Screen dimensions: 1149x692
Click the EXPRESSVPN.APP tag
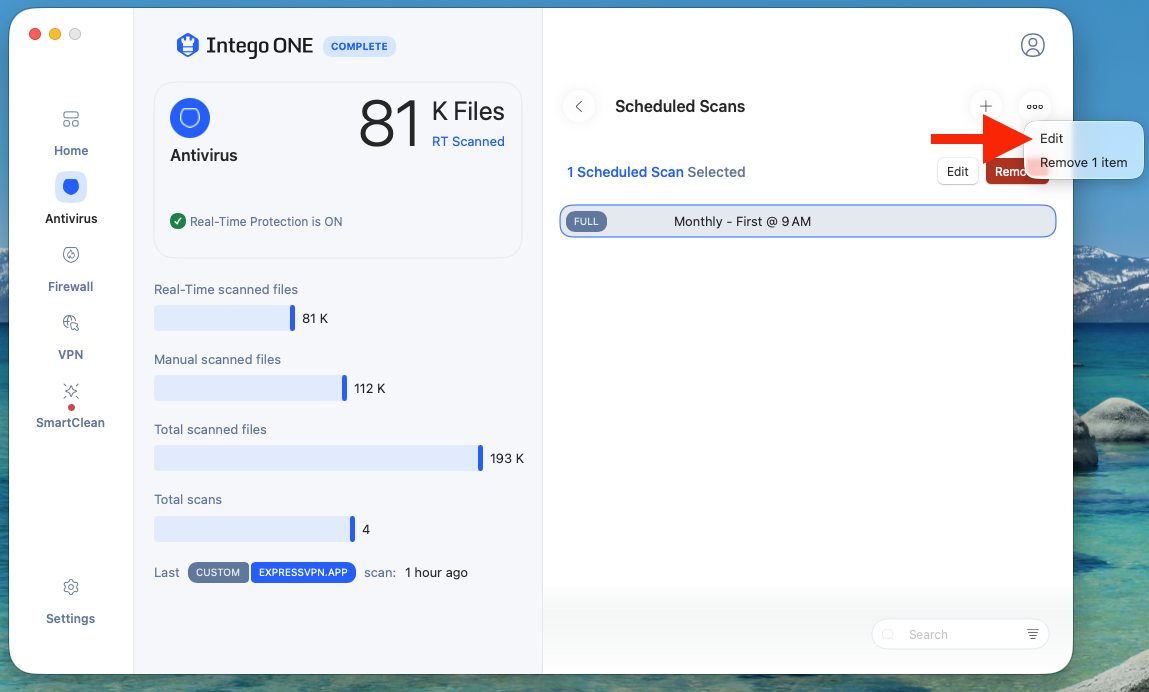click(303, 573)
